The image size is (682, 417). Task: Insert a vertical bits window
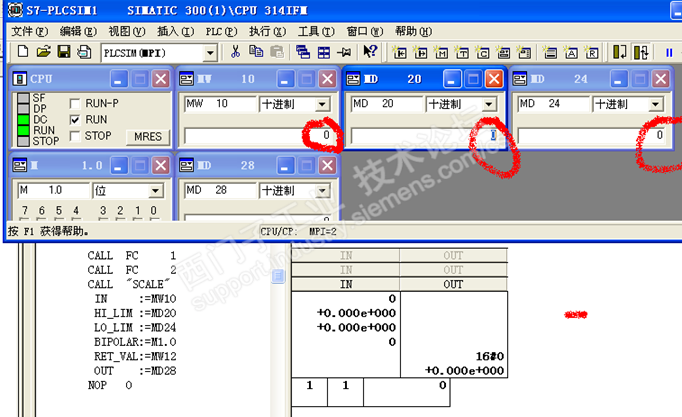coord(525,53)
